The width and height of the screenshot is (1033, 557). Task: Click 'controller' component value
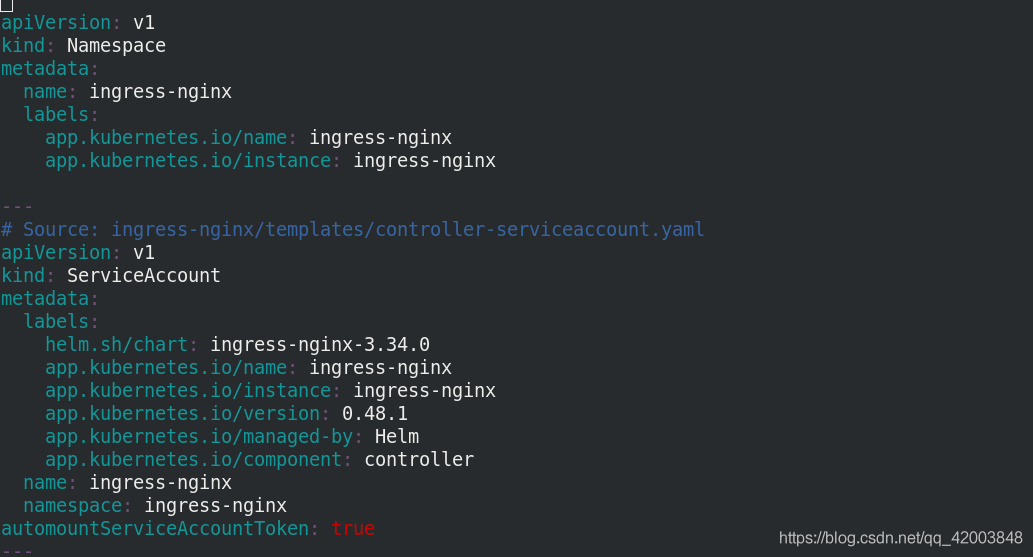[x=419, y=459]
